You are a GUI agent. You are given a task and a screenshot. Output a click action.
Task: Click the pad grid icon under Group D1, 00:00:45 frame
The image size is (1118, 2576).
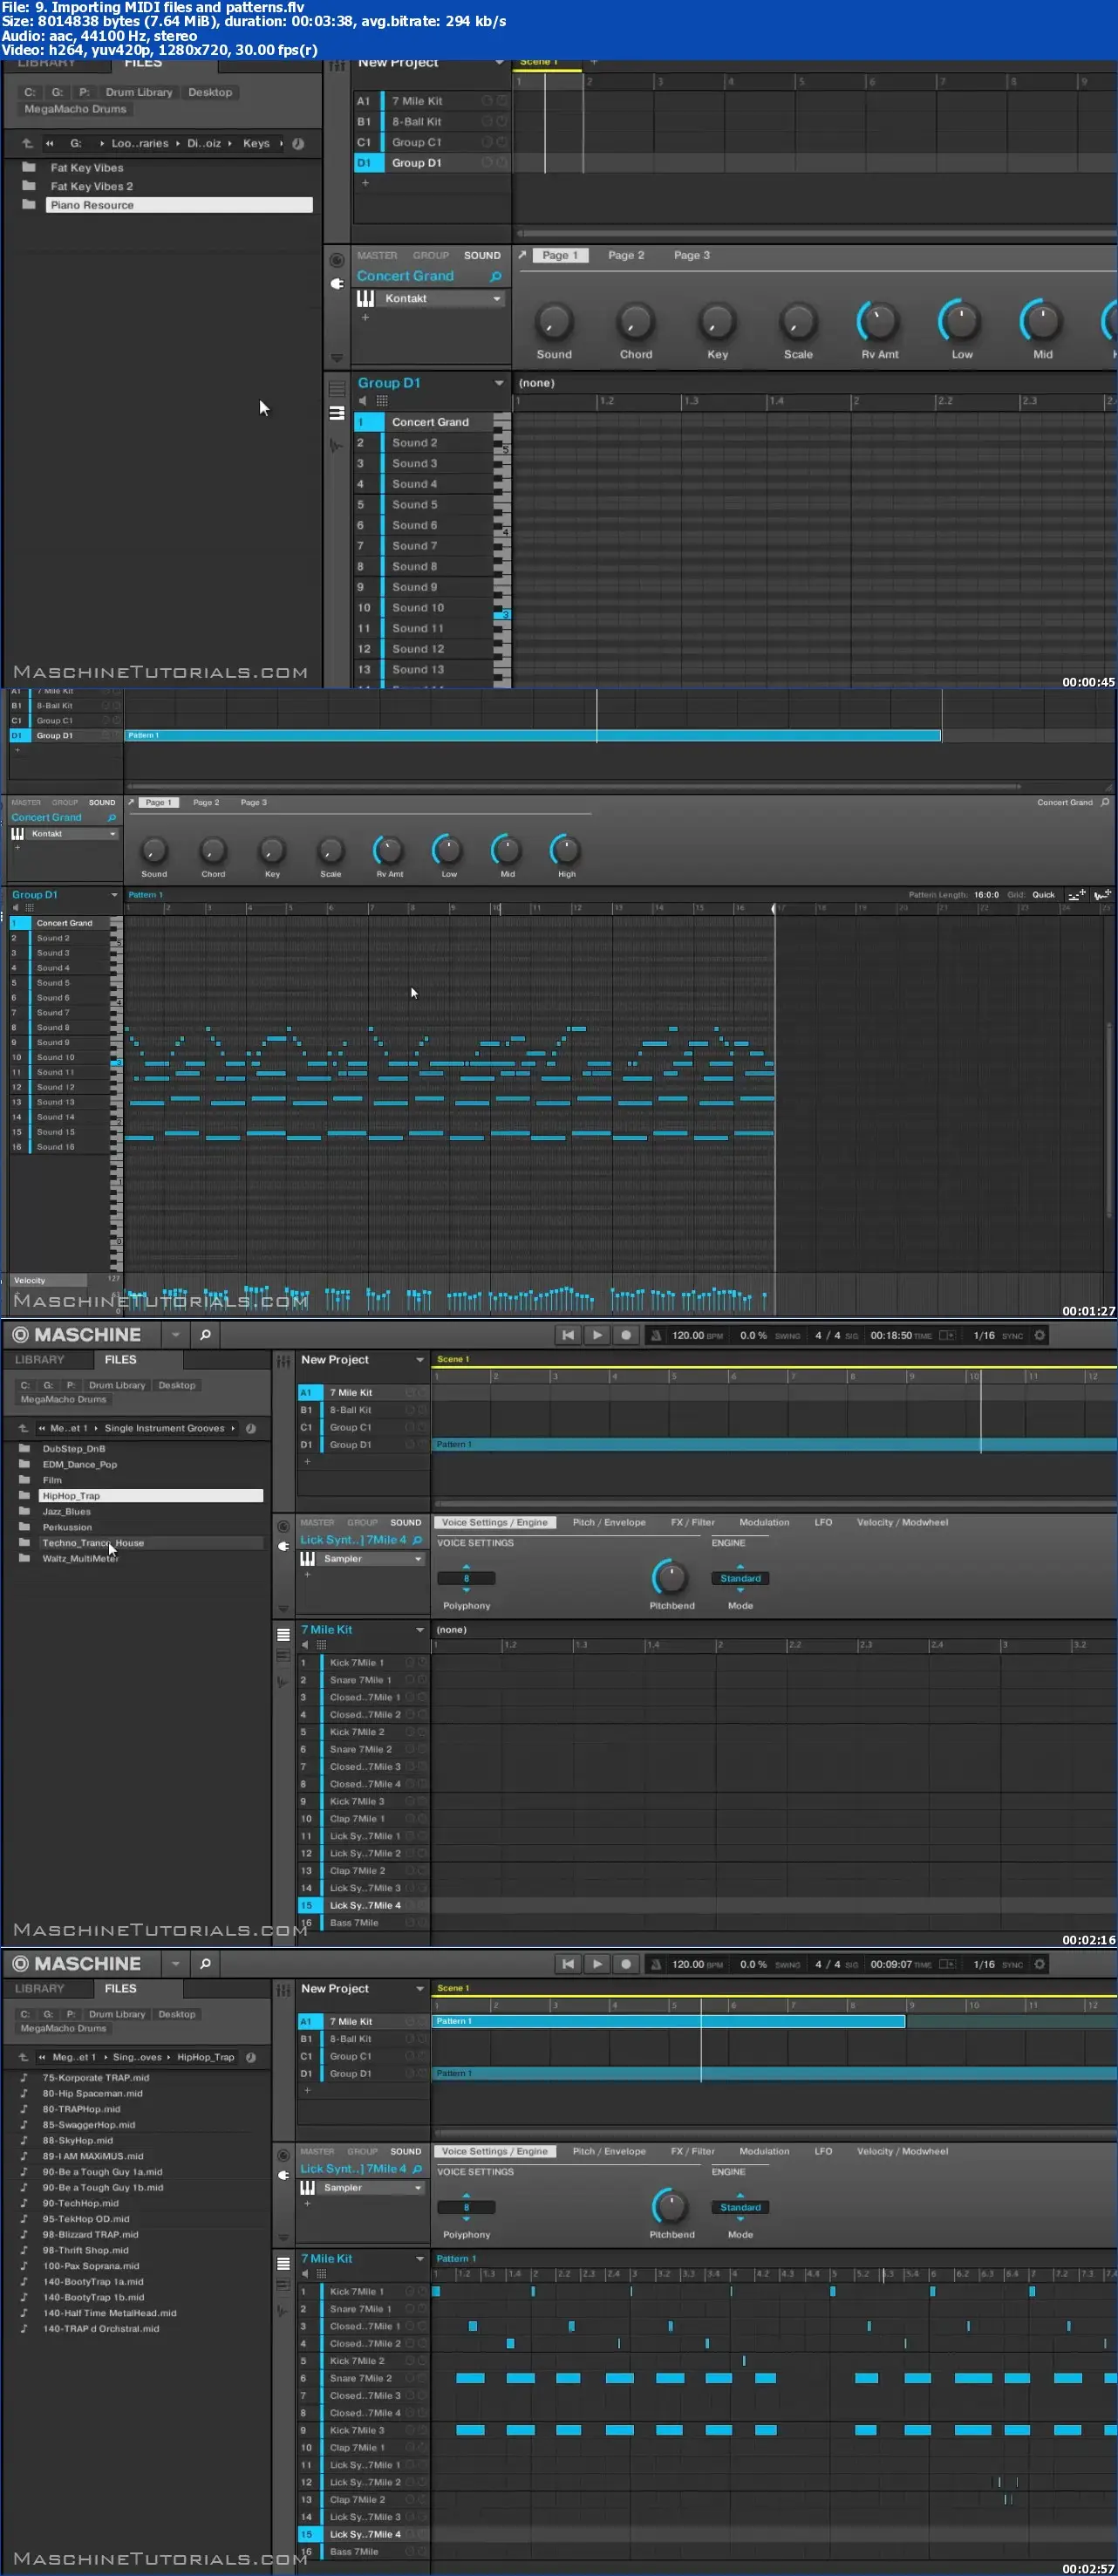coord(381,400)
